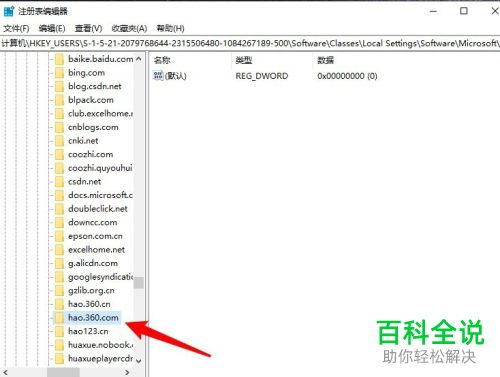Click folder icon of club.excelhome key

(59, 114)
